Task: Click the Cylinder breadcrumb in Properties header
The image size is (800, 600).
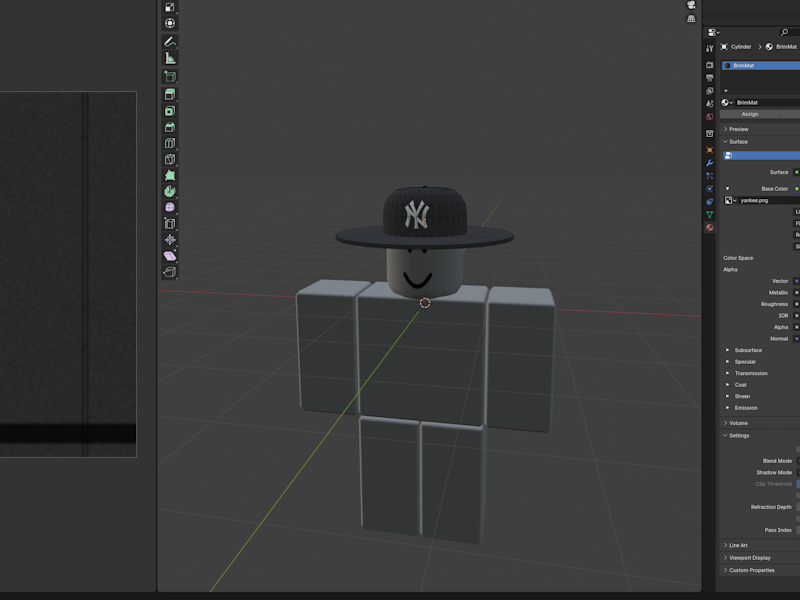Action: tap(736, 46)
